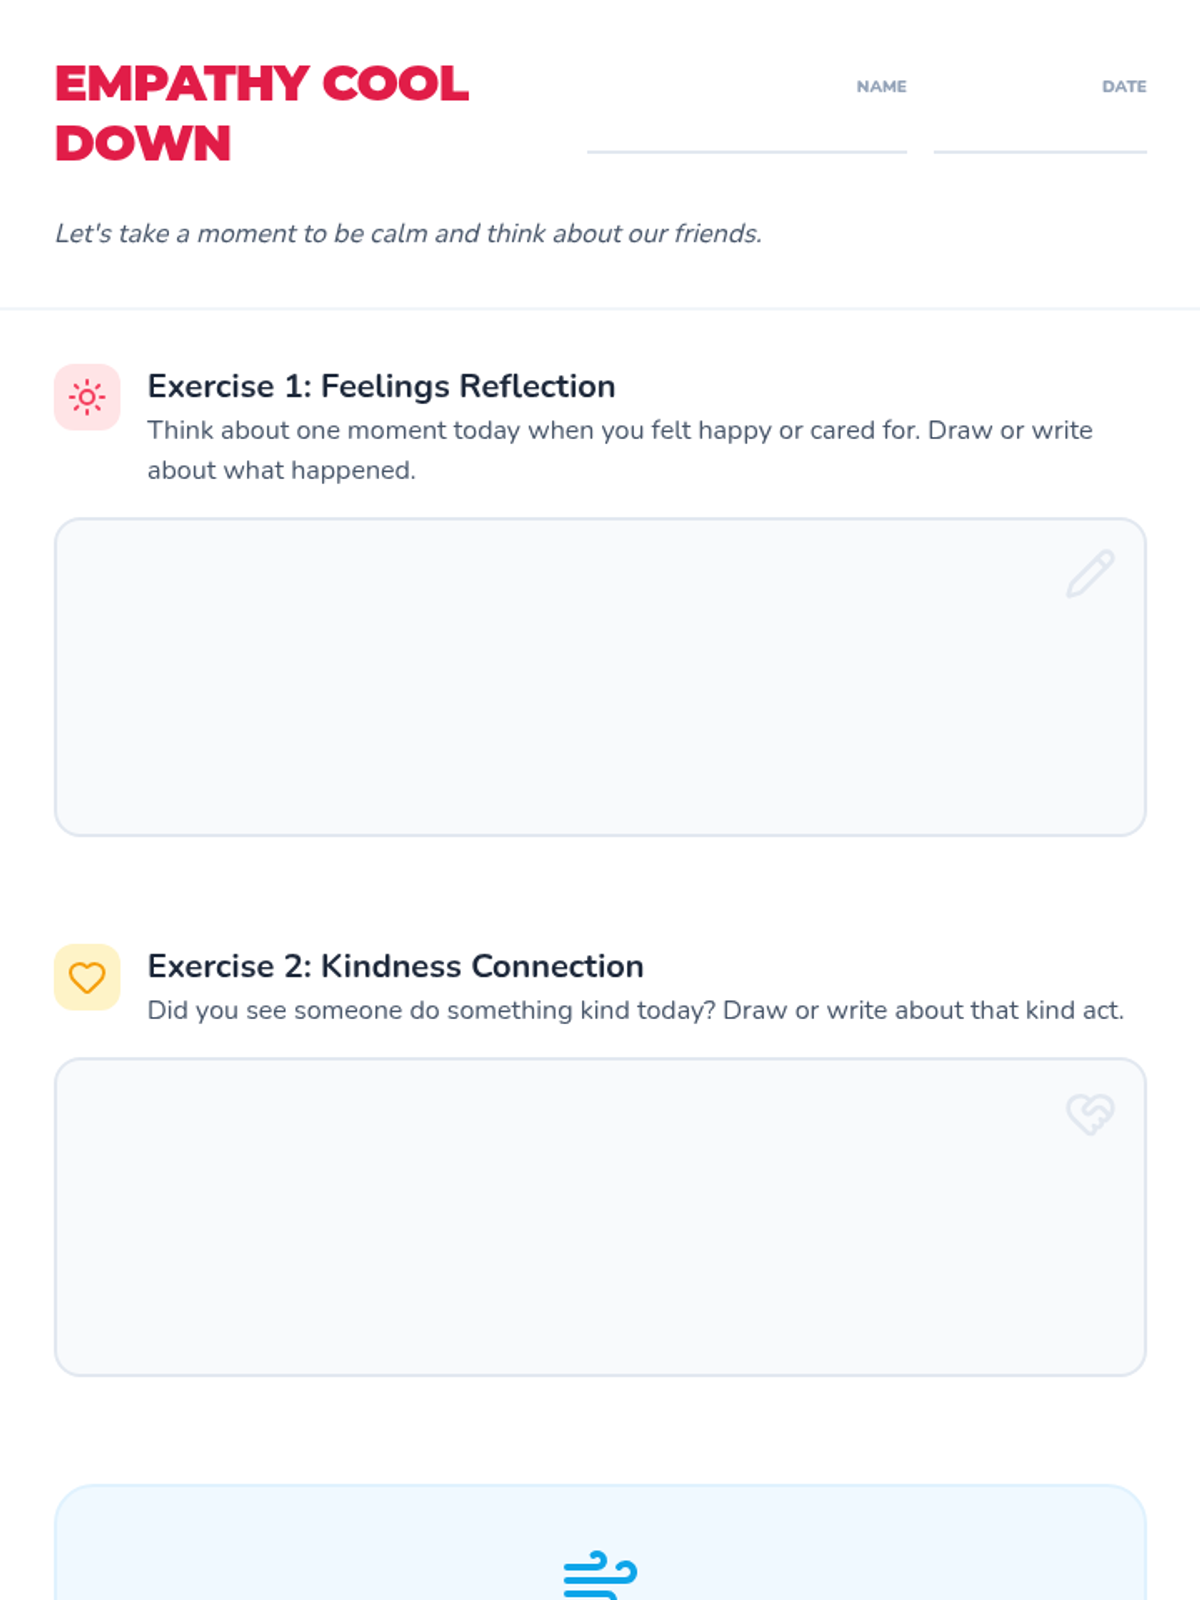Click the horizontal divider below the subtitle
The width and height of the screenshot is (1200, 1600).
[x=600, y=309]
